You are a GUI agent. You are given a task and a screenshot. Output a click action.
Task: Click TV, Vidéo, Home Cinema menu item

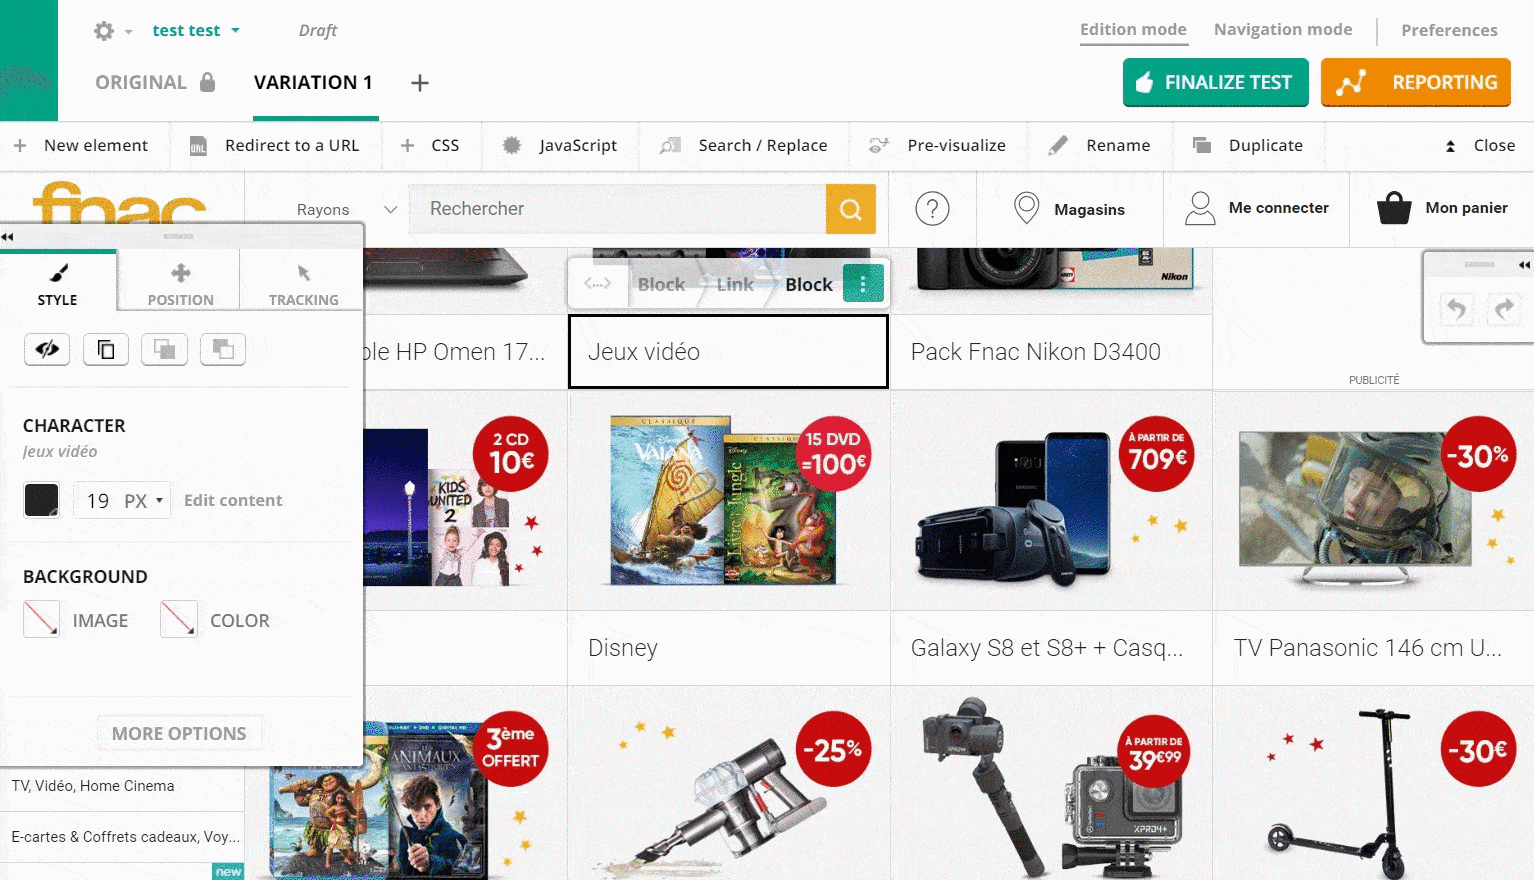click(x=93, y=786)
